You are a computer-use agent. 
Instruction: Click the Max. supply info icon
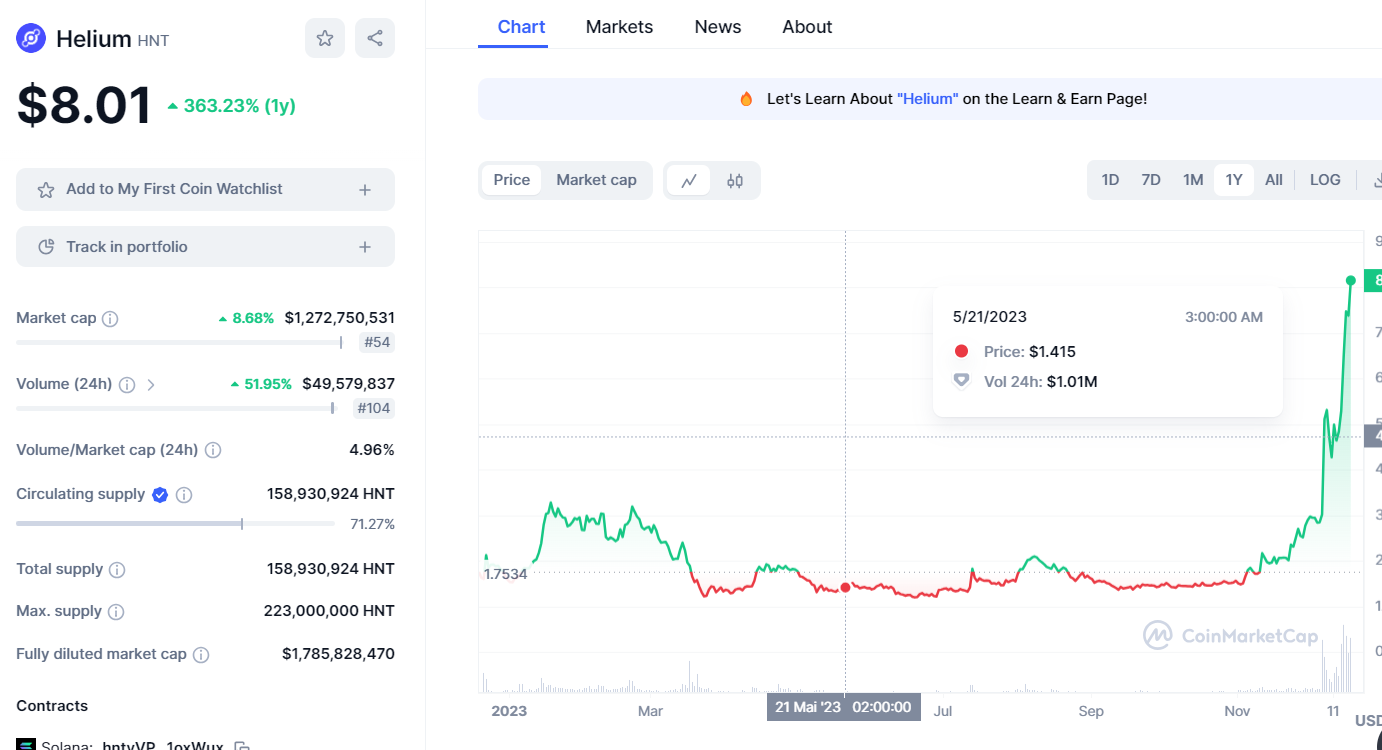(116, 611)
